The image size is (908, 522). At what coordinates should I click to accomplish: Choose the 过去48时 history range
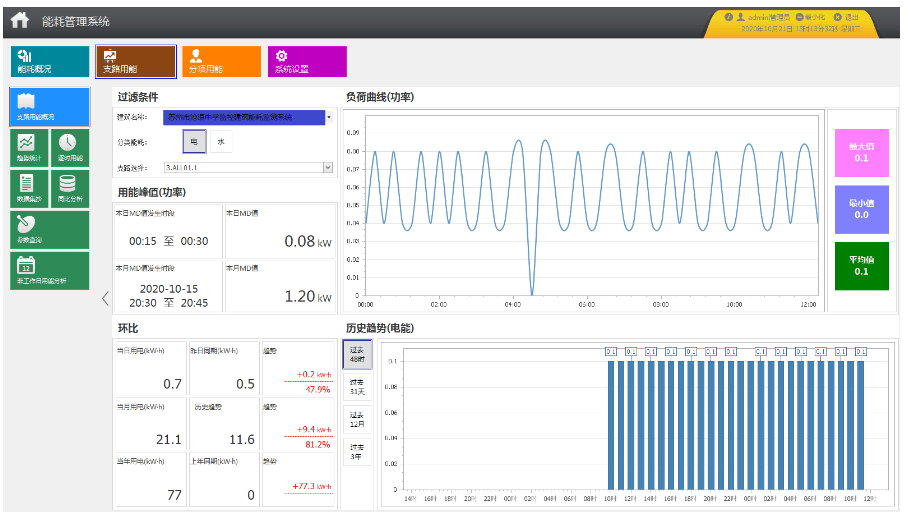(x=357, y=355)
